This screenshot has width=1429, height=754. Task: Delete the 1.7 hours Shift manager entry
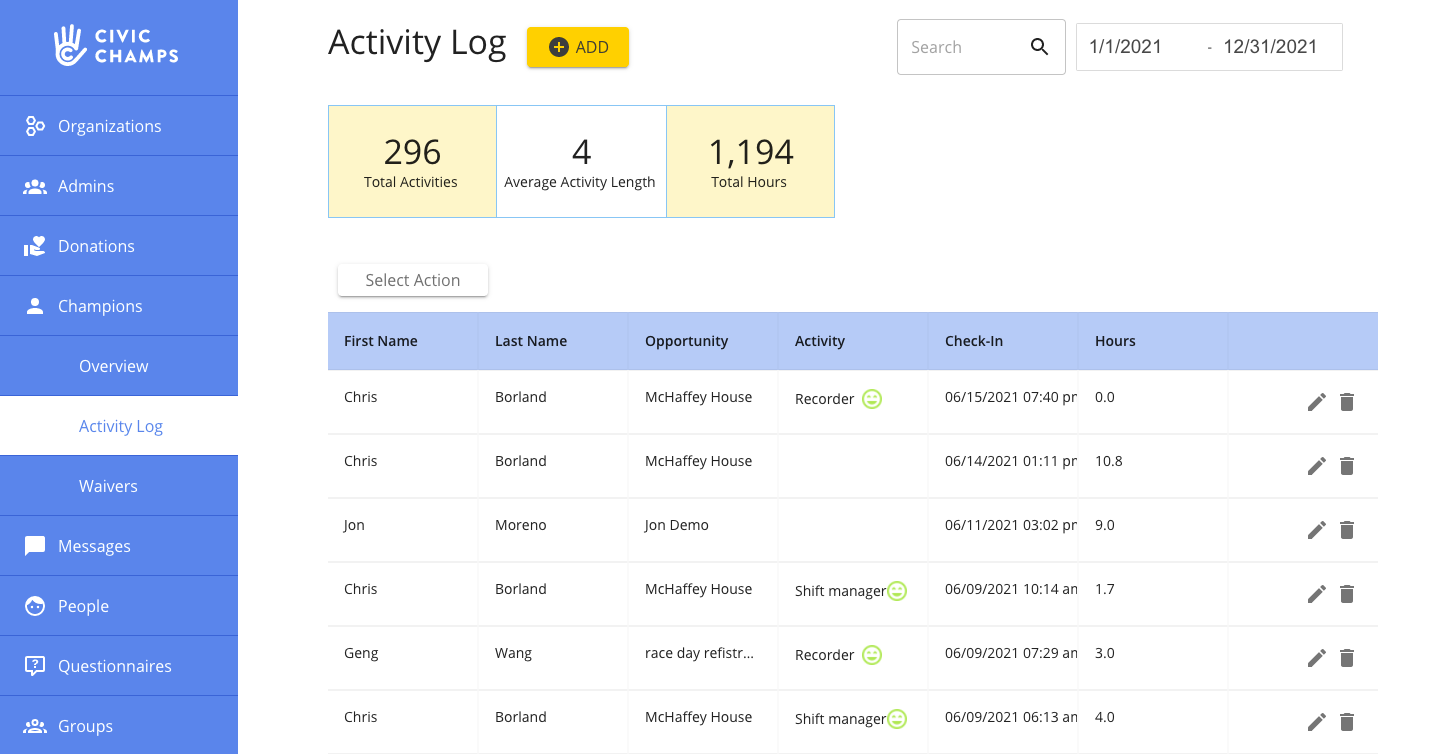coord(1347,594)
